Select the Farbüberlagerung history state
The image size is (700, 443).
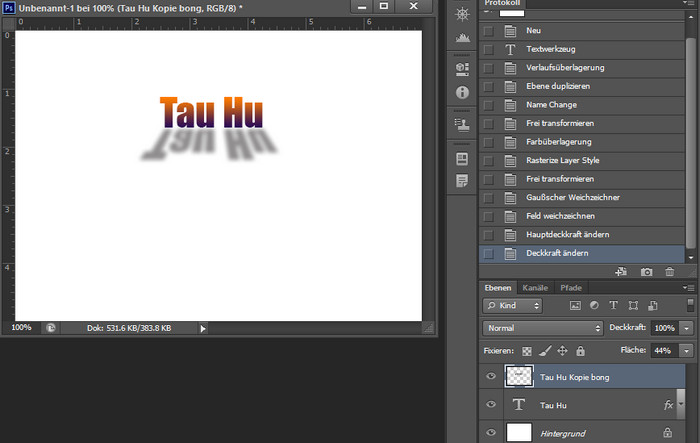coord(581,142)
